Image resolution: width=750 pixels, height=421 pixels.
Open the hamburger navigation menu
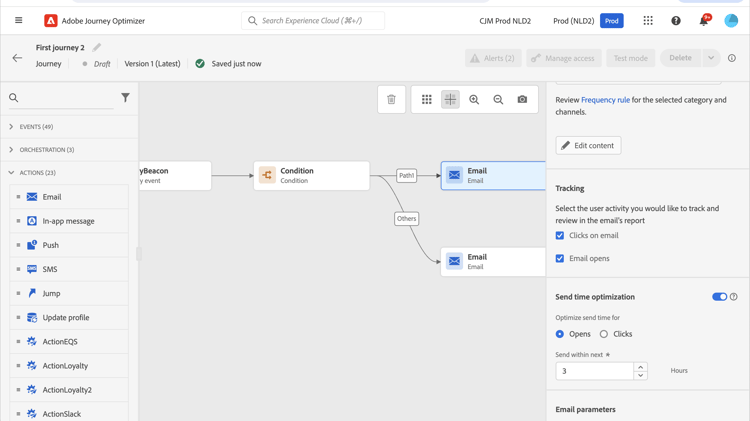tap(19, 21)
